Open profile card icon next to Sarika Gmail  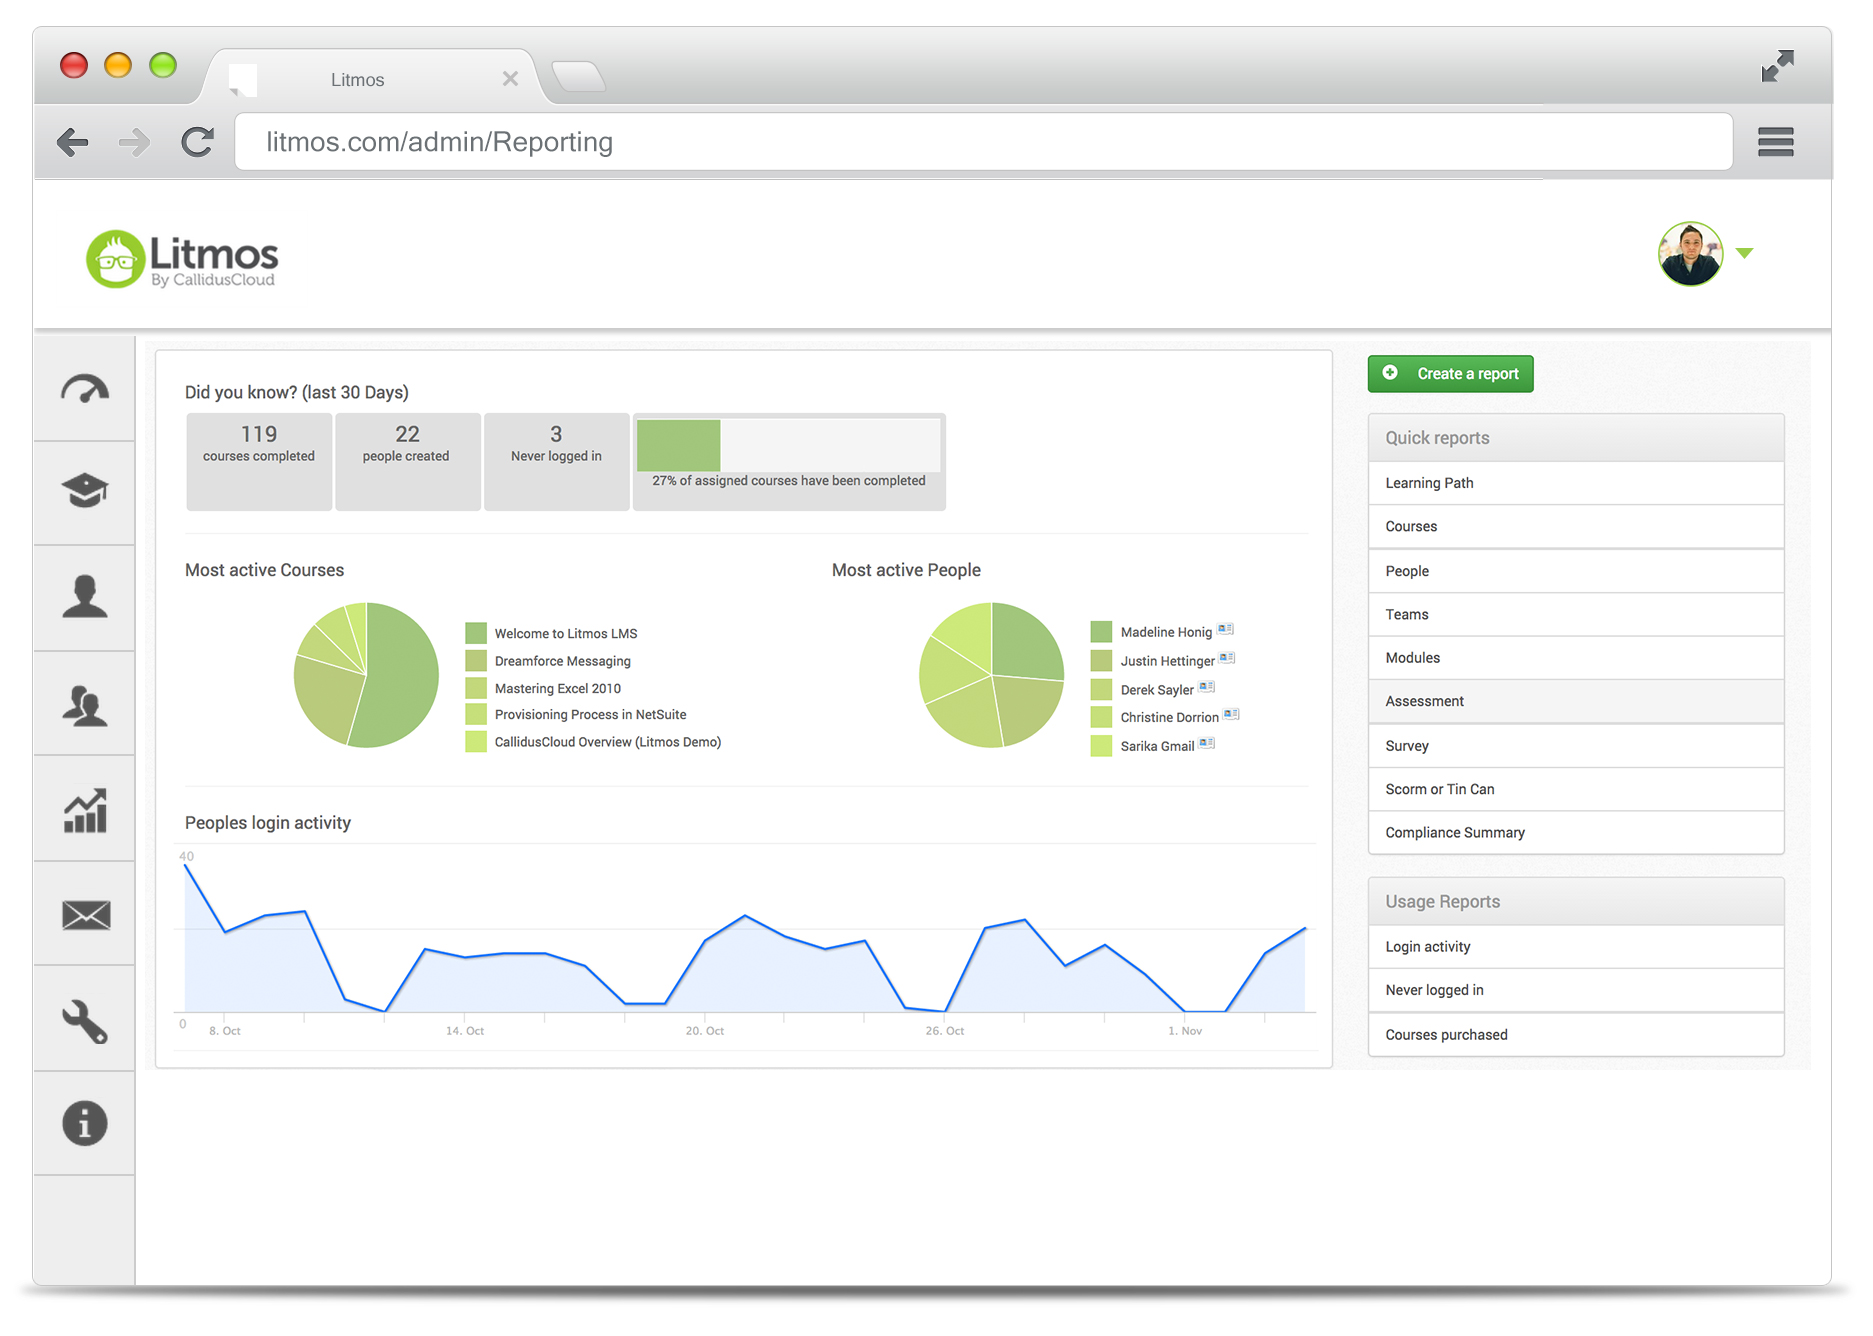click(x=1207, y=743)
